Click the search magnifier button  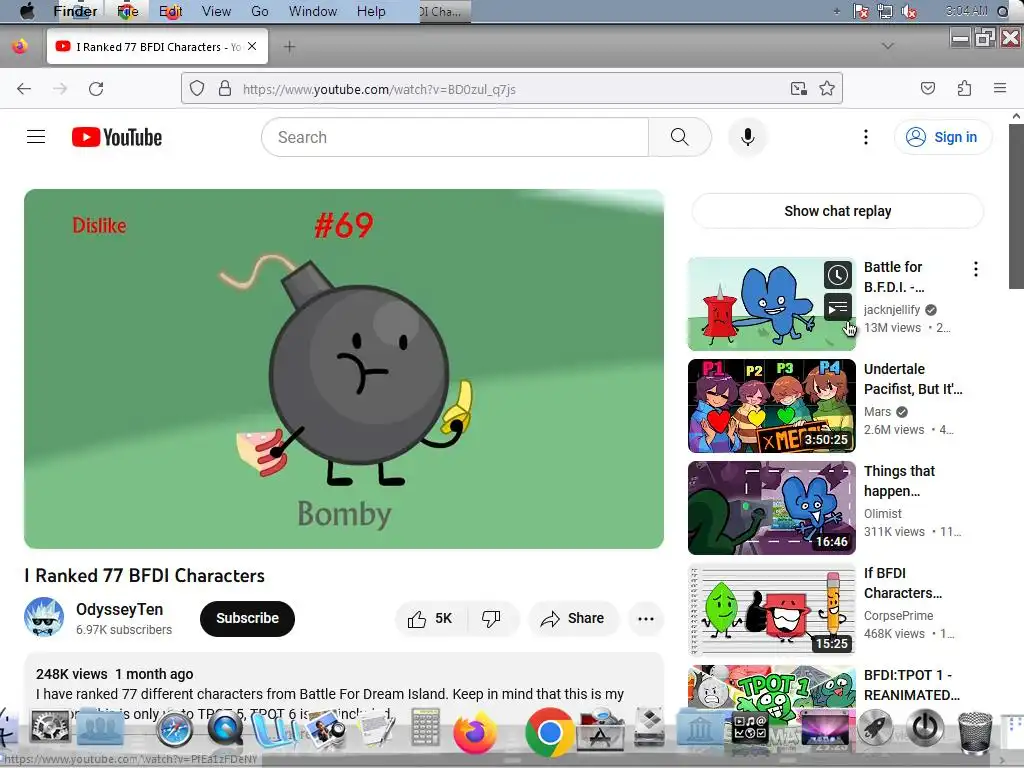pos(679,137)
